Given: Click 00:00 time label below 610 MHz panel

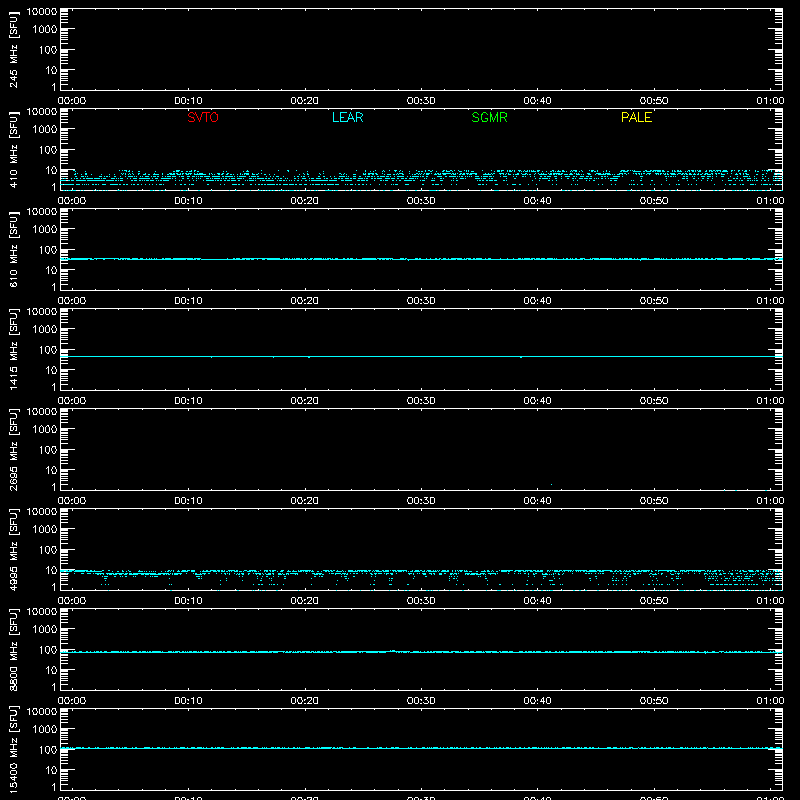Looking at the screenshot, I should (72, 301).
